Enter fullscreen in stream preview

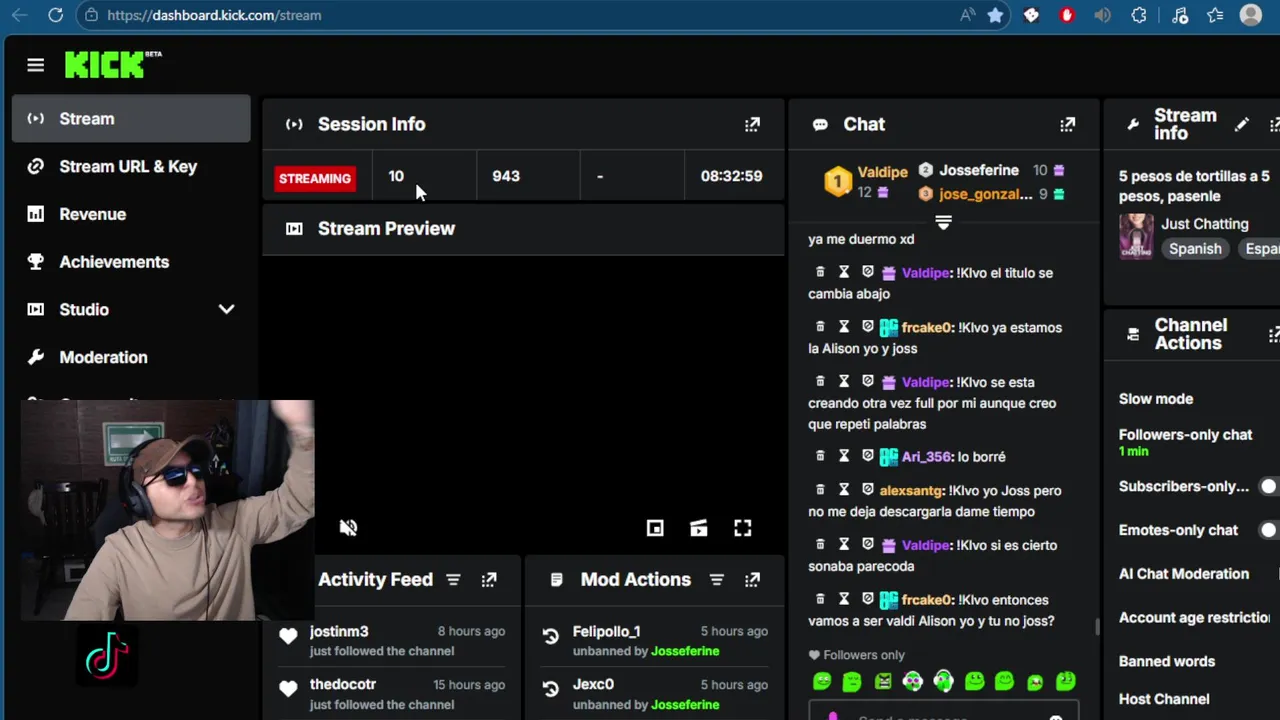pyautogui.click(x=743, y=528)
